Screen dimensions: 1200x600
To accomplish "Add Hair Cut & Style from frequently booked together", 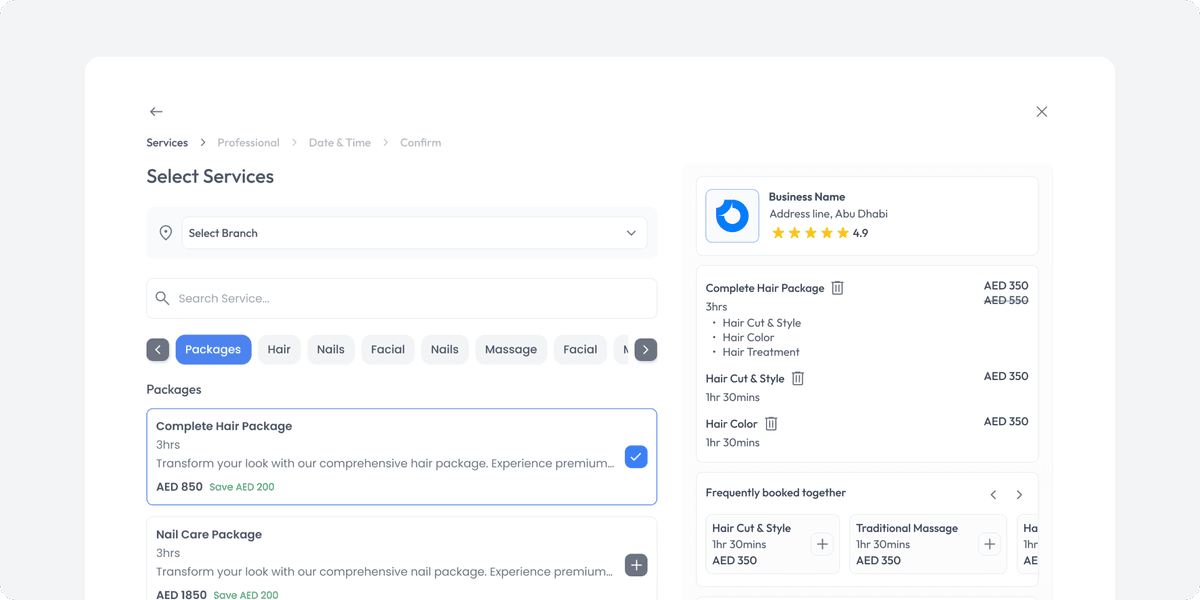I will (822, 543).
